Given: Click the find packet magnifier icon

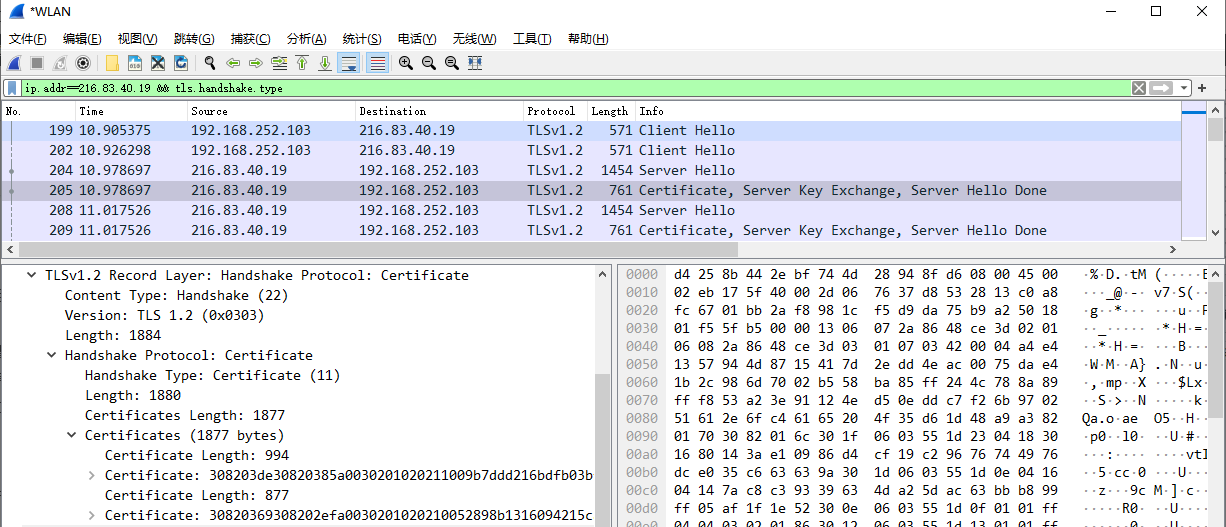Looking at the screenshot, I should [210, 63].
